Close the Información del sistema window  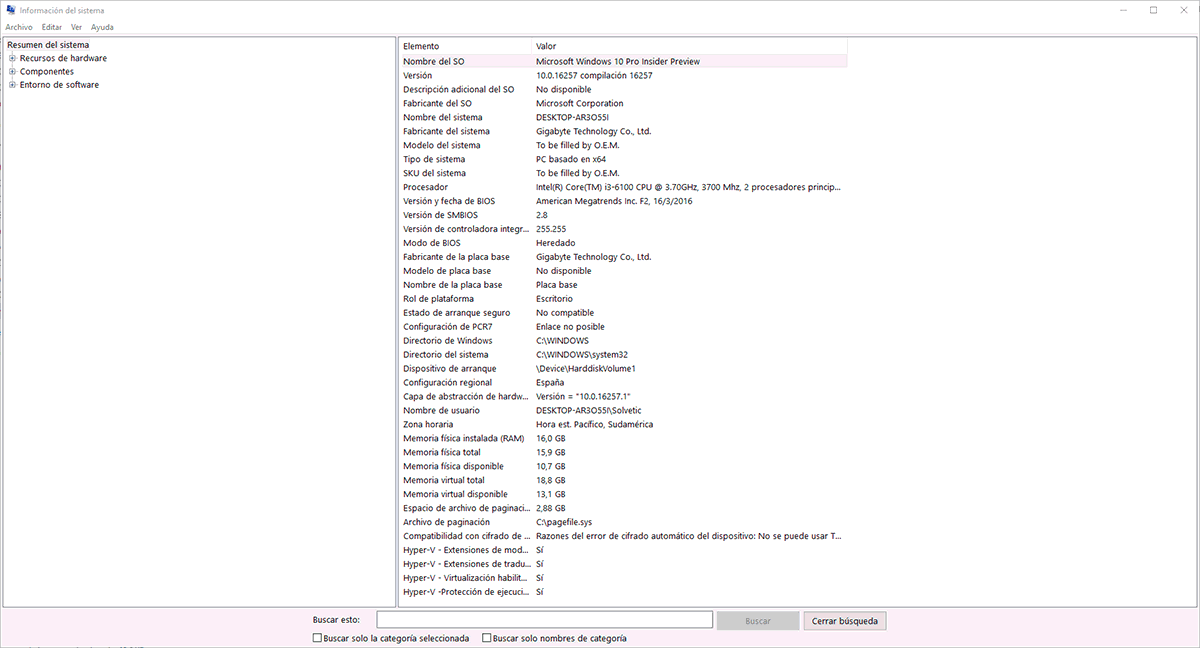pos(1184,10)
